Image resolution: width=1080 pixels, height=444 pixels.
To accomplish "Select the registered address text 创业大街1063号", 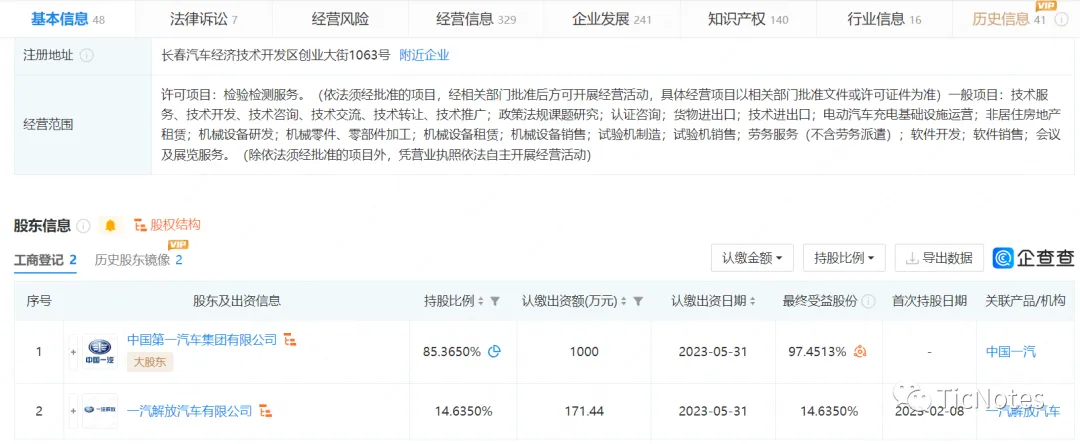I will tap(346, 56).
